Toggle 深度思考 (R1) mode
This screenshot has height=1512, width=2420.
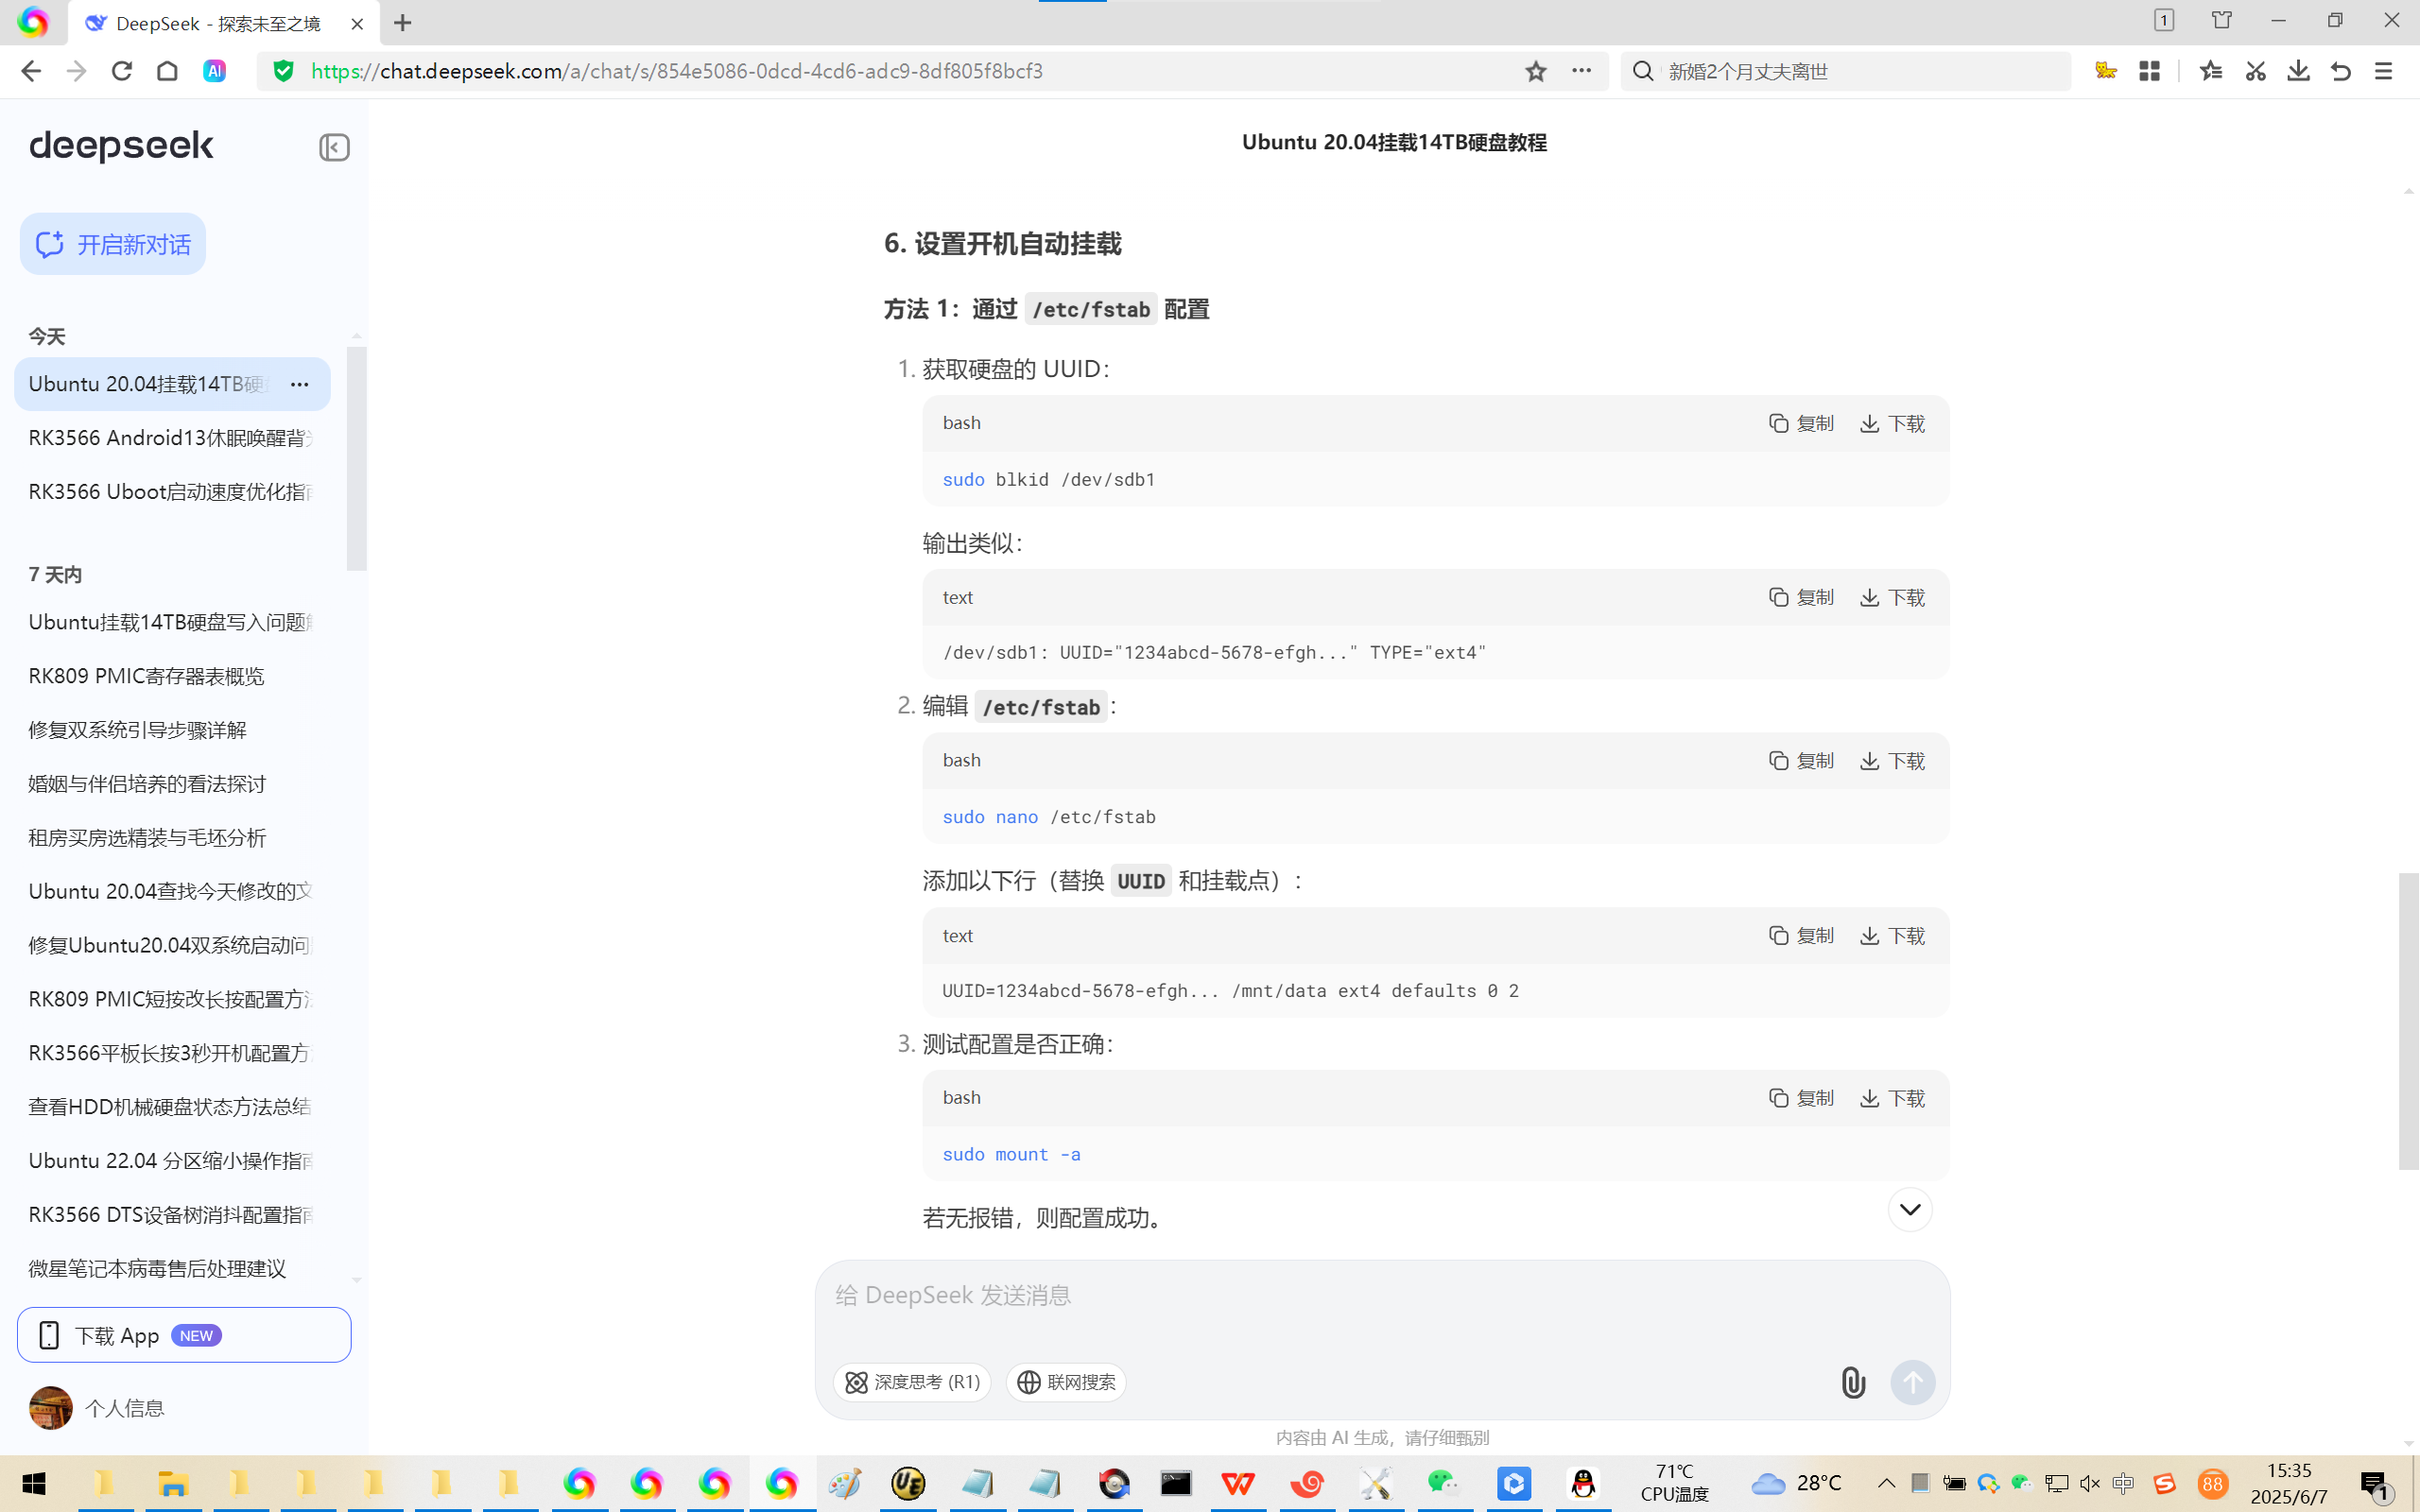(912, 1382)
